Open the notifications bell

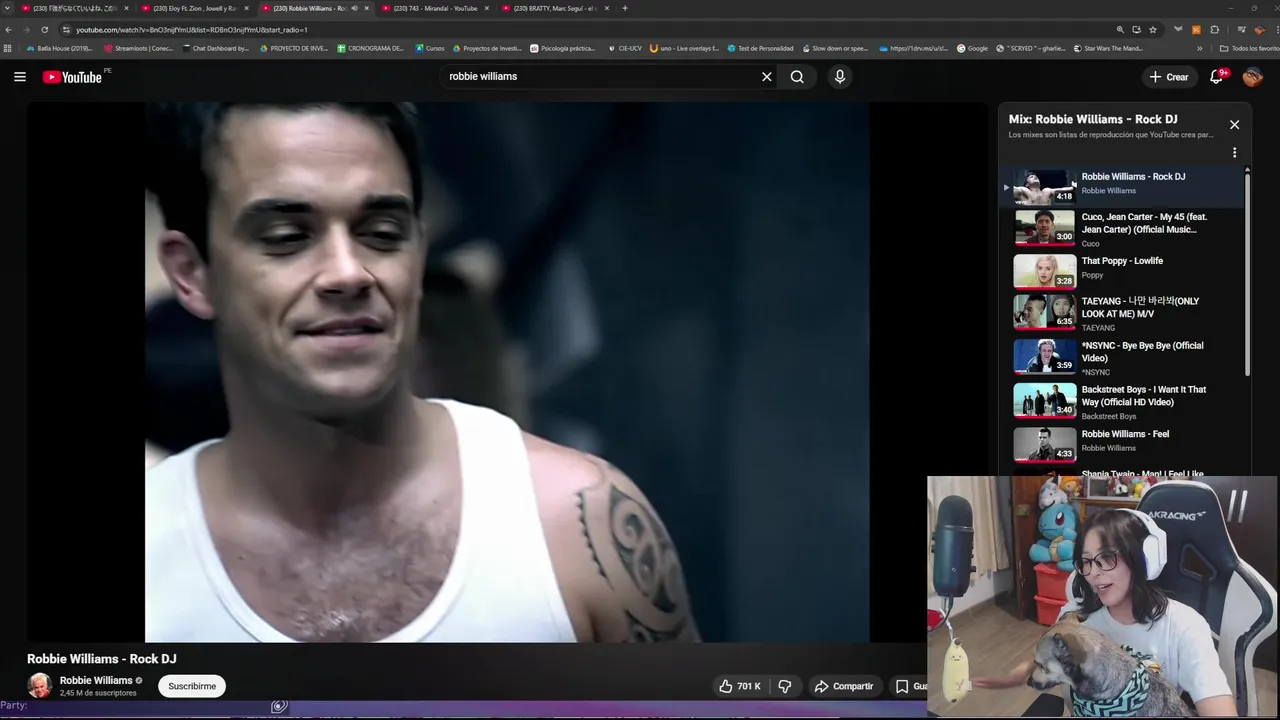(1217, 77)
